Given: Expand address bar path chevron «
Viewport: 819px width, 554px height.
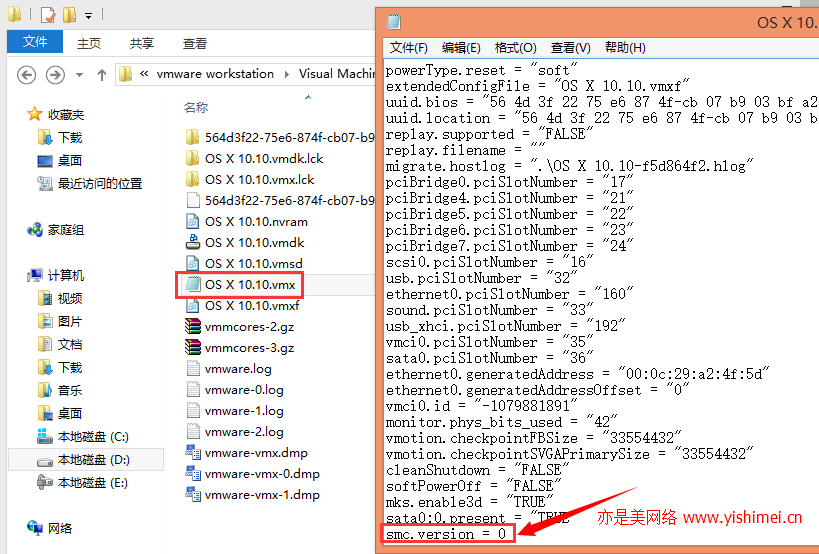Looking at the screenshot, I should (144, 74).
